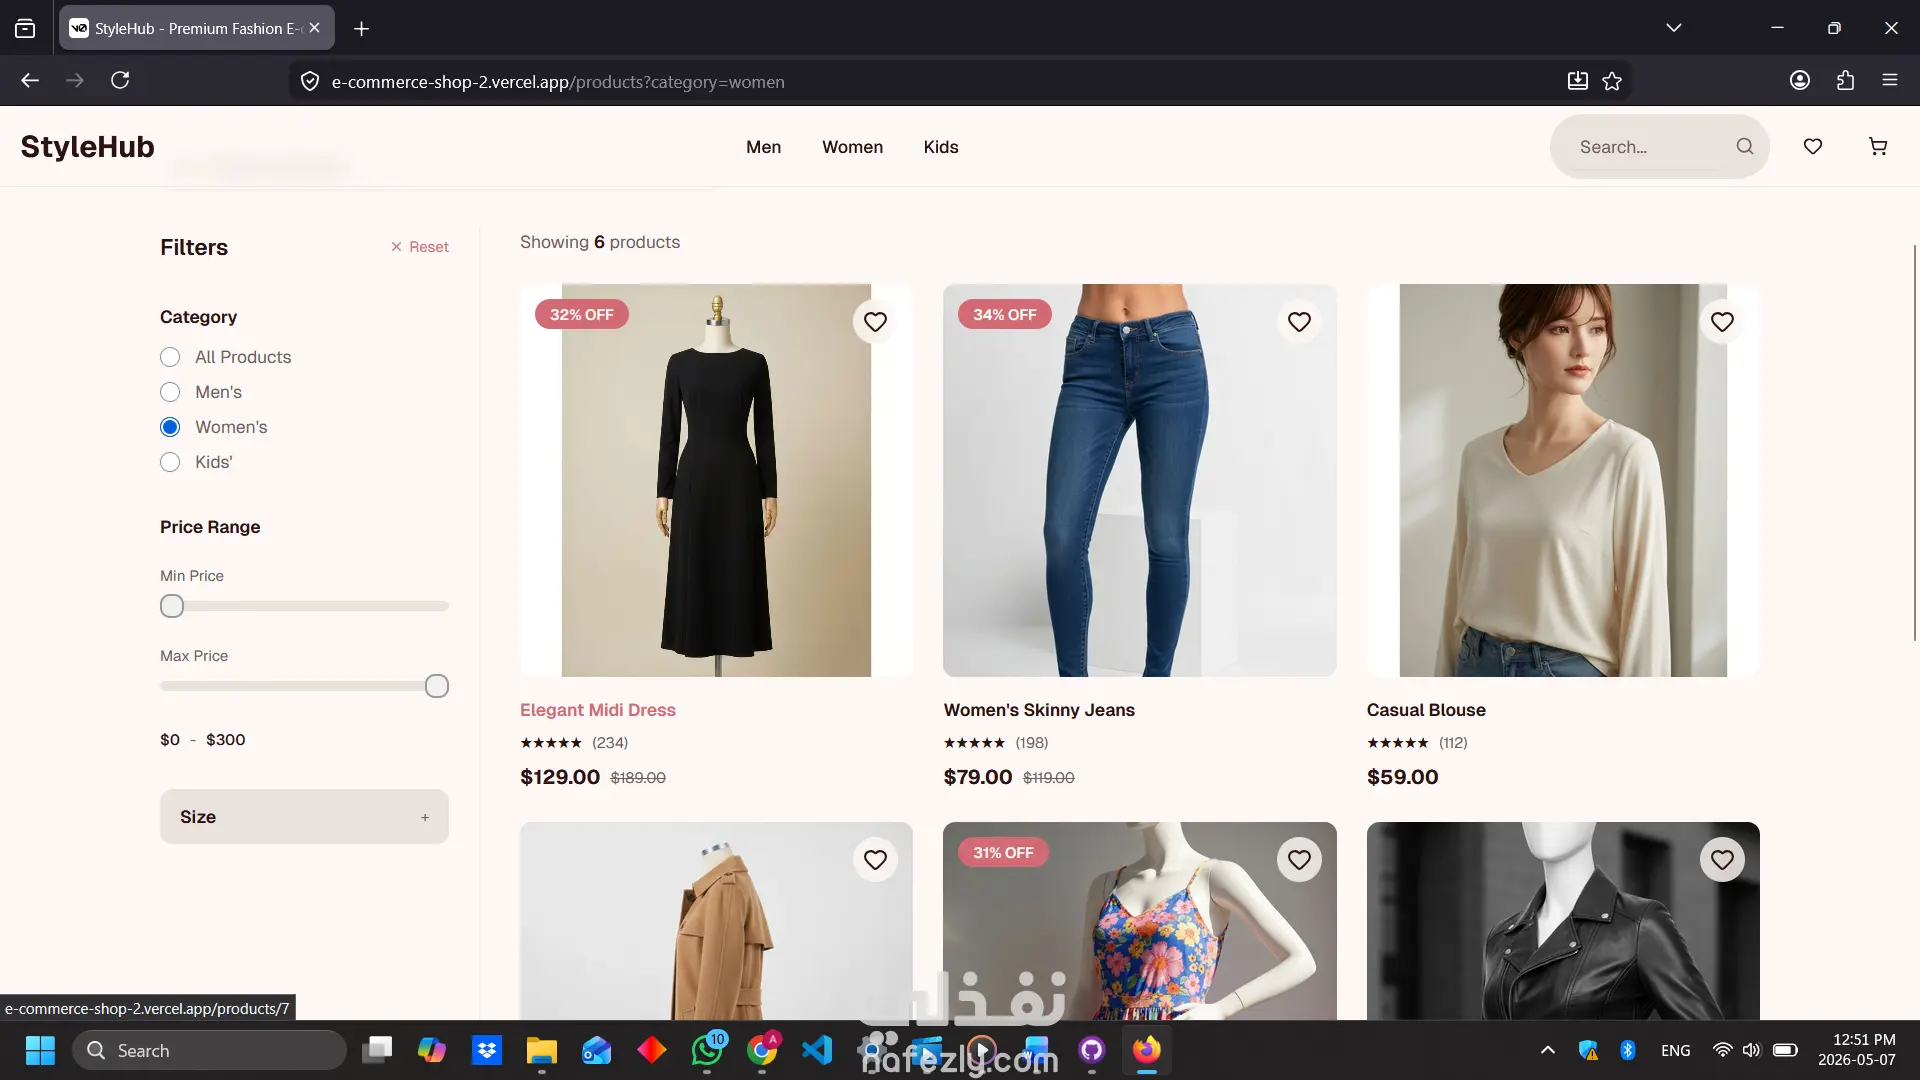Add Elegant Midi Dress to wishlist
The image size is (1920, 1080).
[x=875, y=322]
